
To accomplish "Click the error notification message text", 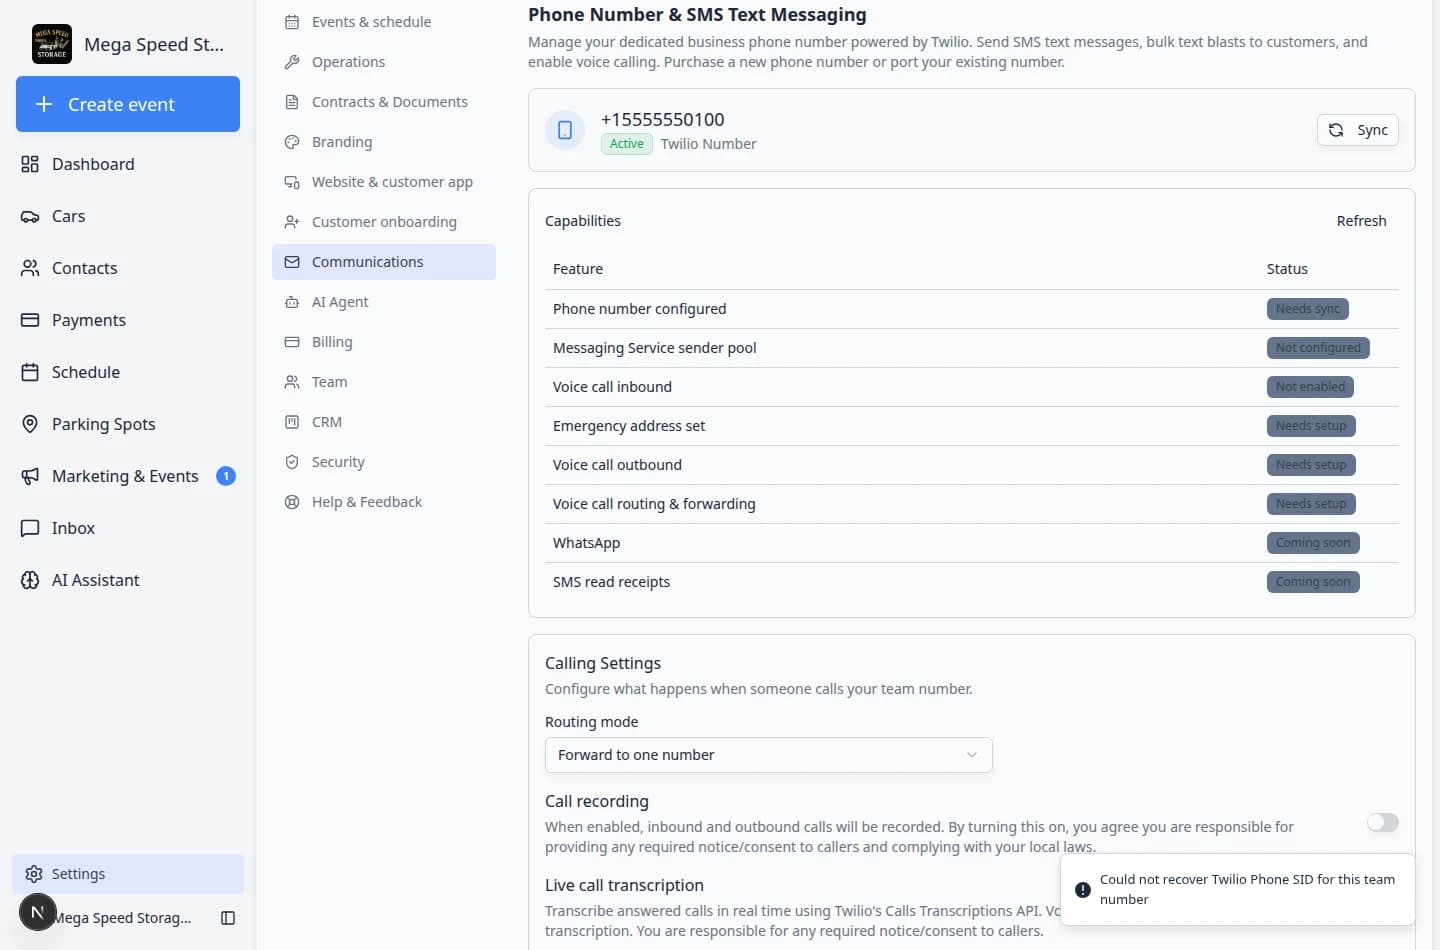I will (1247, 889).
